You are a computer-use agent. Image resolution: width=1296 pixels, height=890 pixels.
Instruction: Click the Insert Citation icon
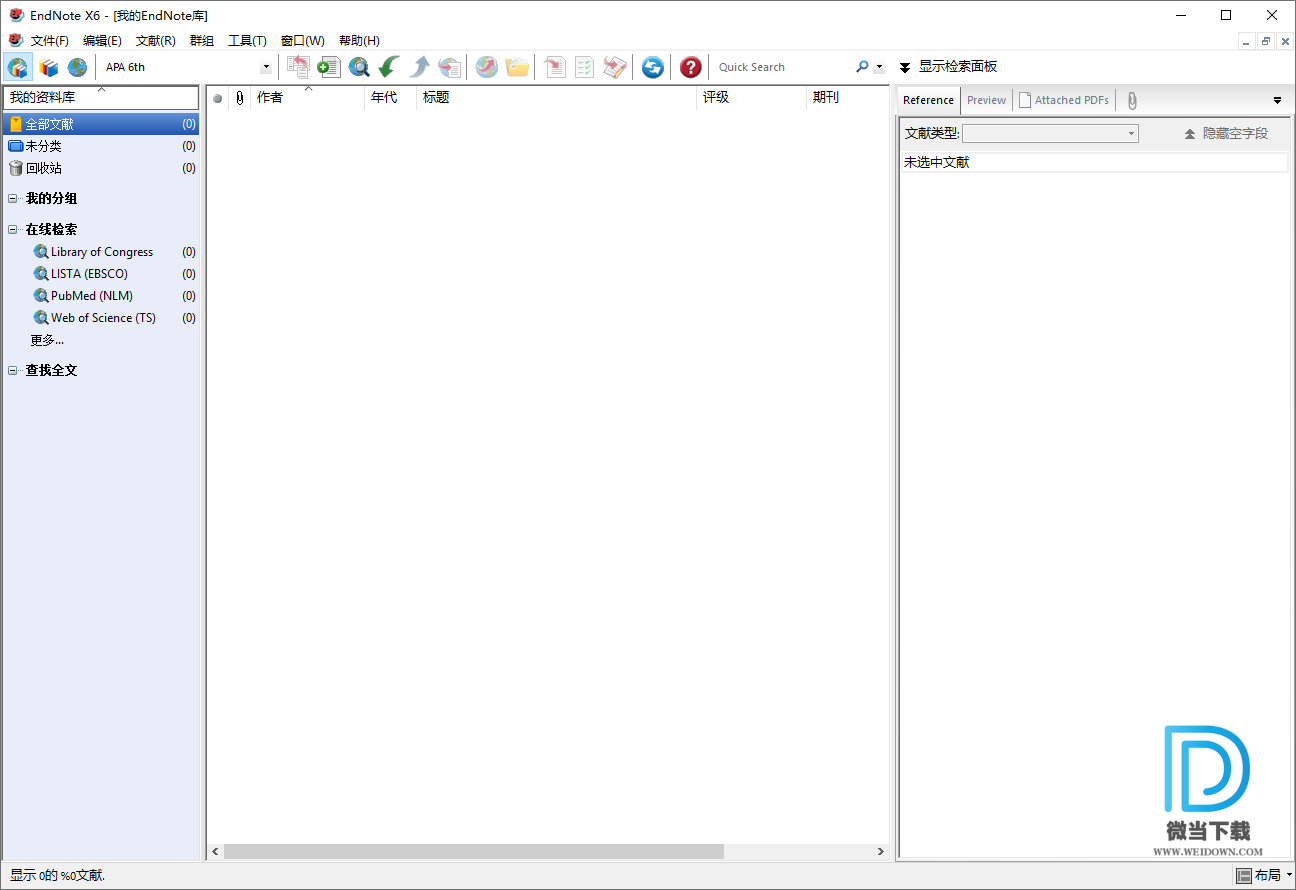coord(554,67)
